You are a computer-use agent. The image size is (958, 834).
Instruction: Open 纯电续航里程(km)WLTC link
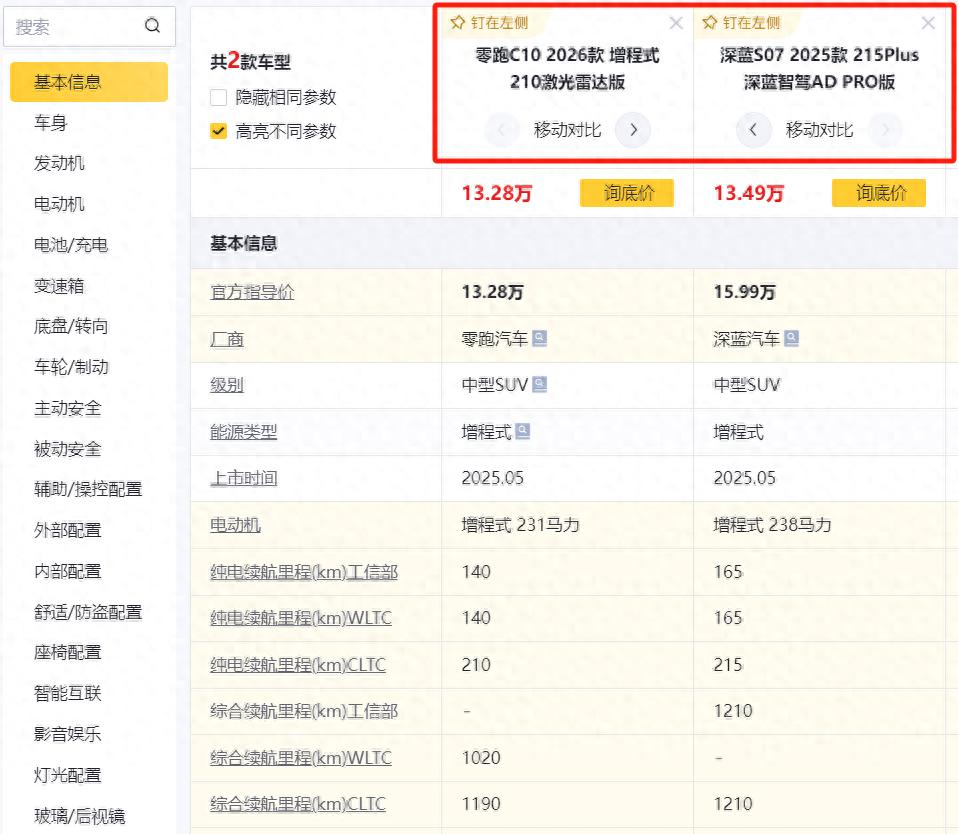pyautogui.click(x=301, y=618)
